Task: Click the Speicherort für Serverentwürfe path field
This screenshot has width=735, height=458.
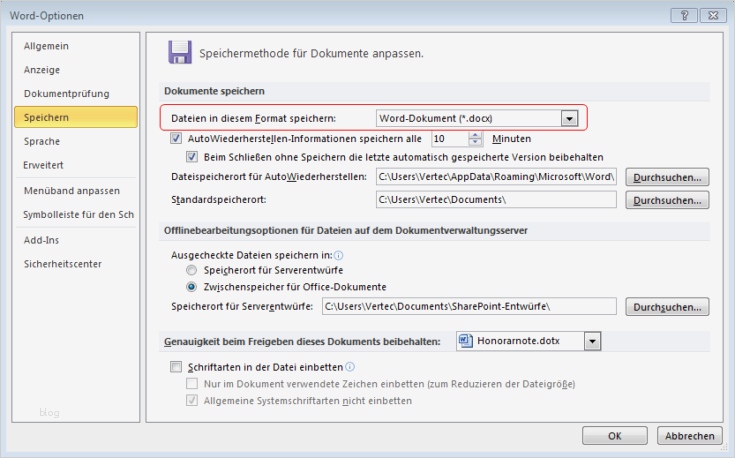Action: [x=468, y=306]
